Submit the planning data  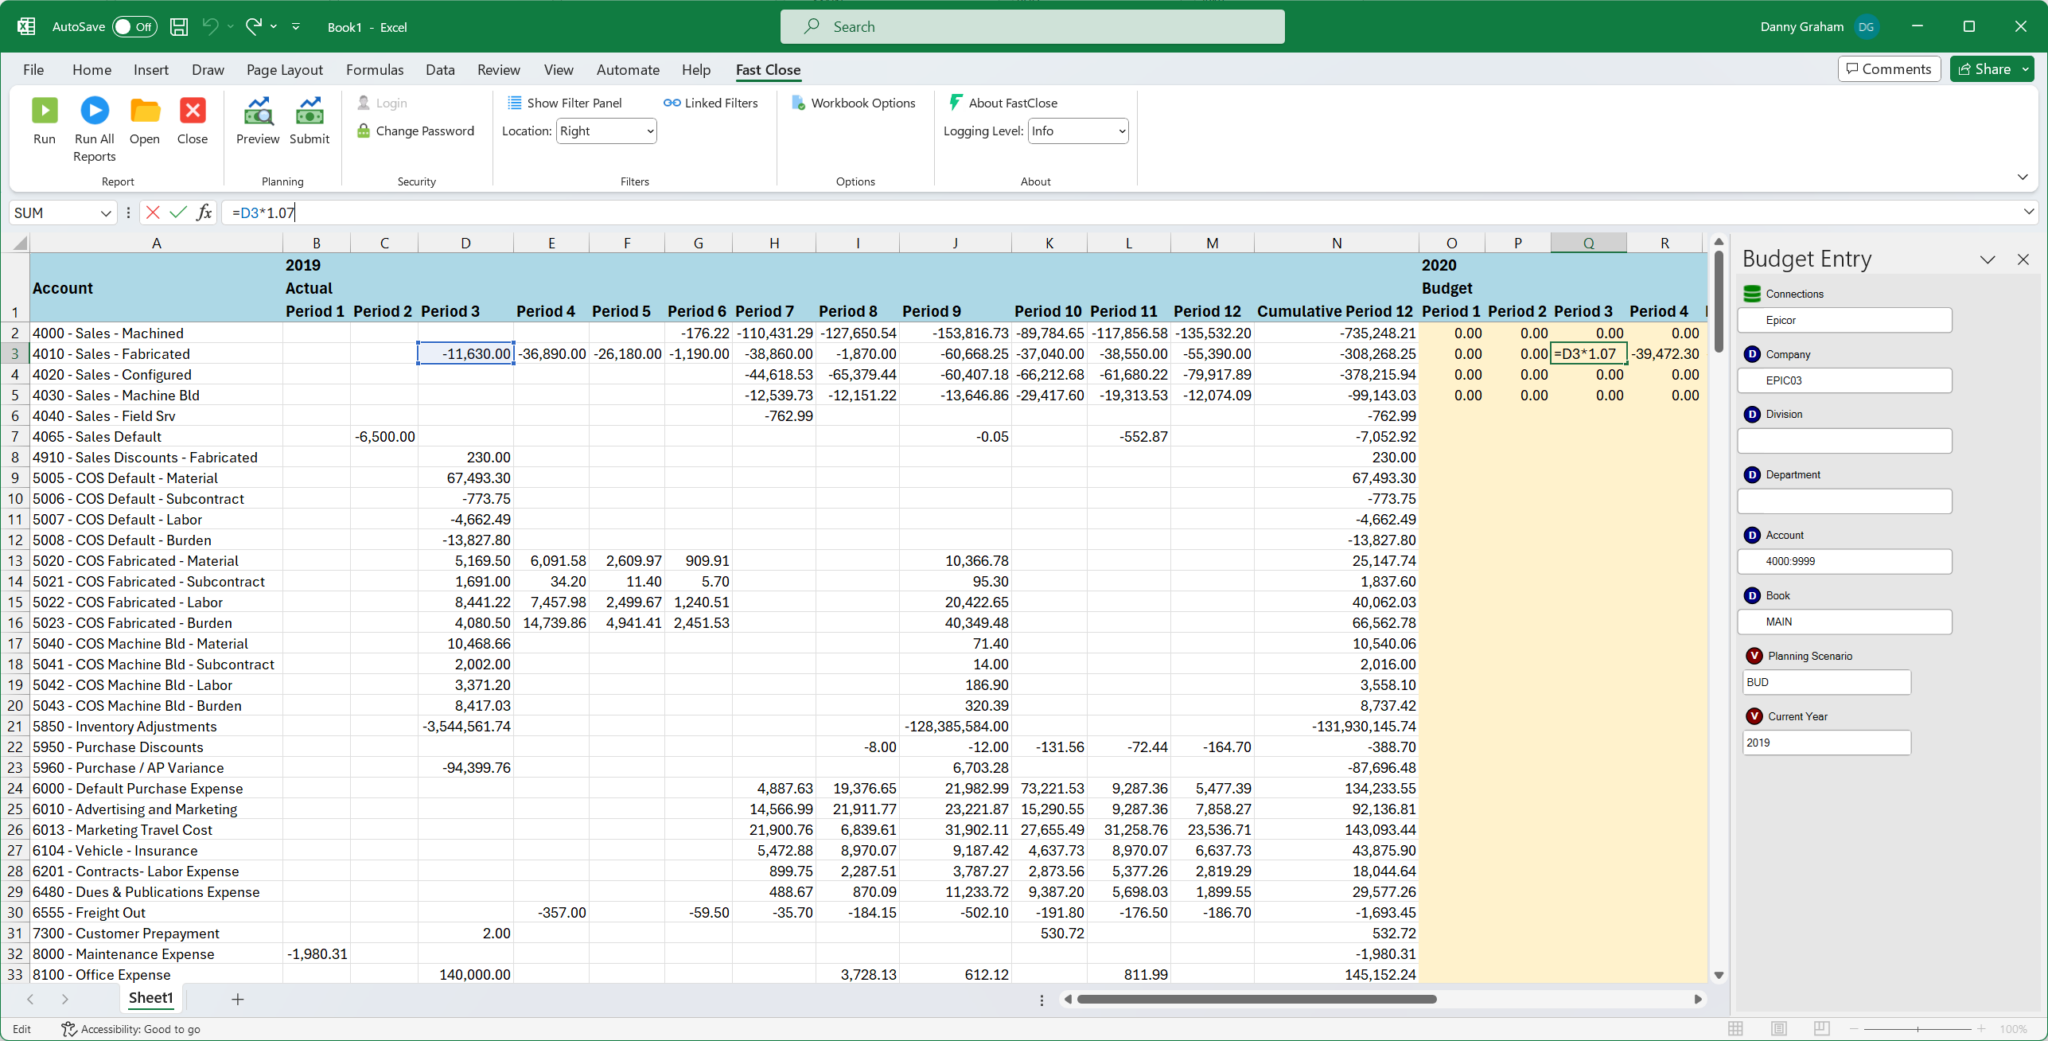(x=309, y=122)
